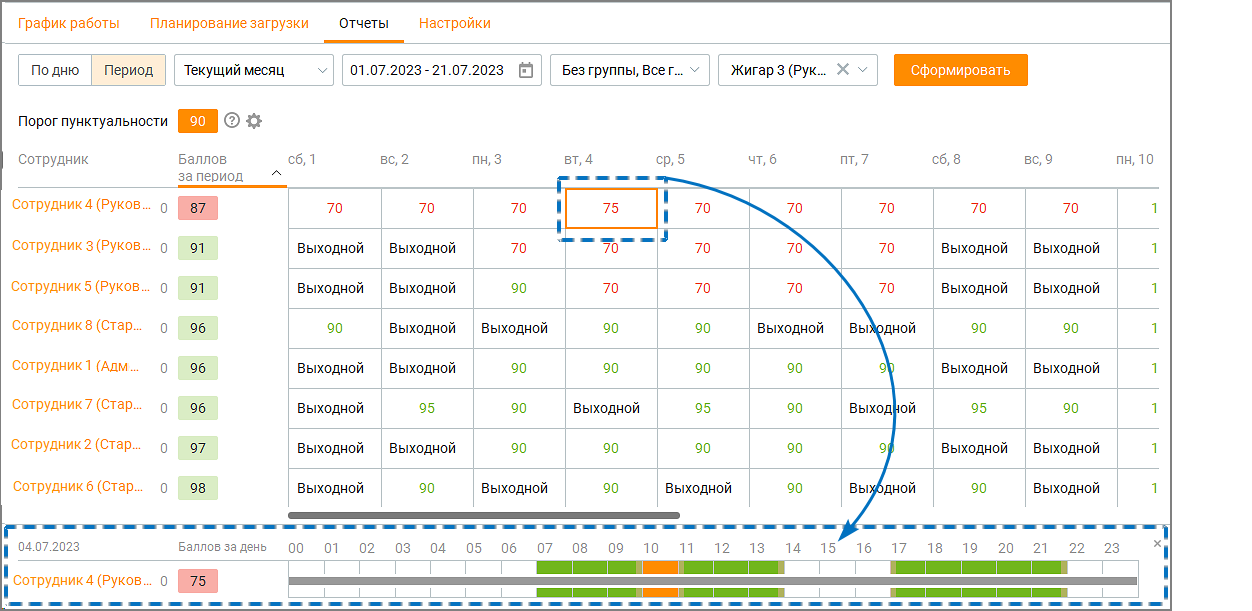Click the Сотрудник 7 (Стар… employee link
The width and height of the screenshot is (1252, 611).
click(x=78, y=405)
